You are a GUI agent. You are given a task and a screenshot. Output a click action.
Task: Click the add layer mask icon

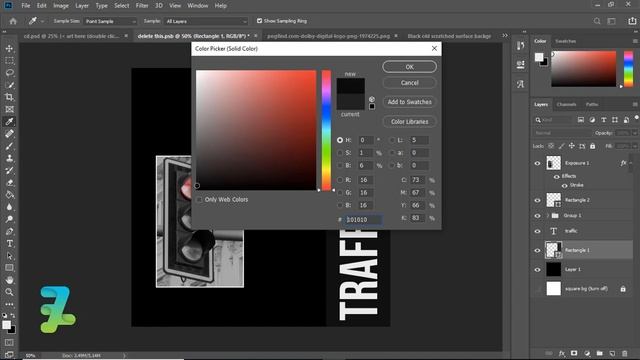coord(574,353)
